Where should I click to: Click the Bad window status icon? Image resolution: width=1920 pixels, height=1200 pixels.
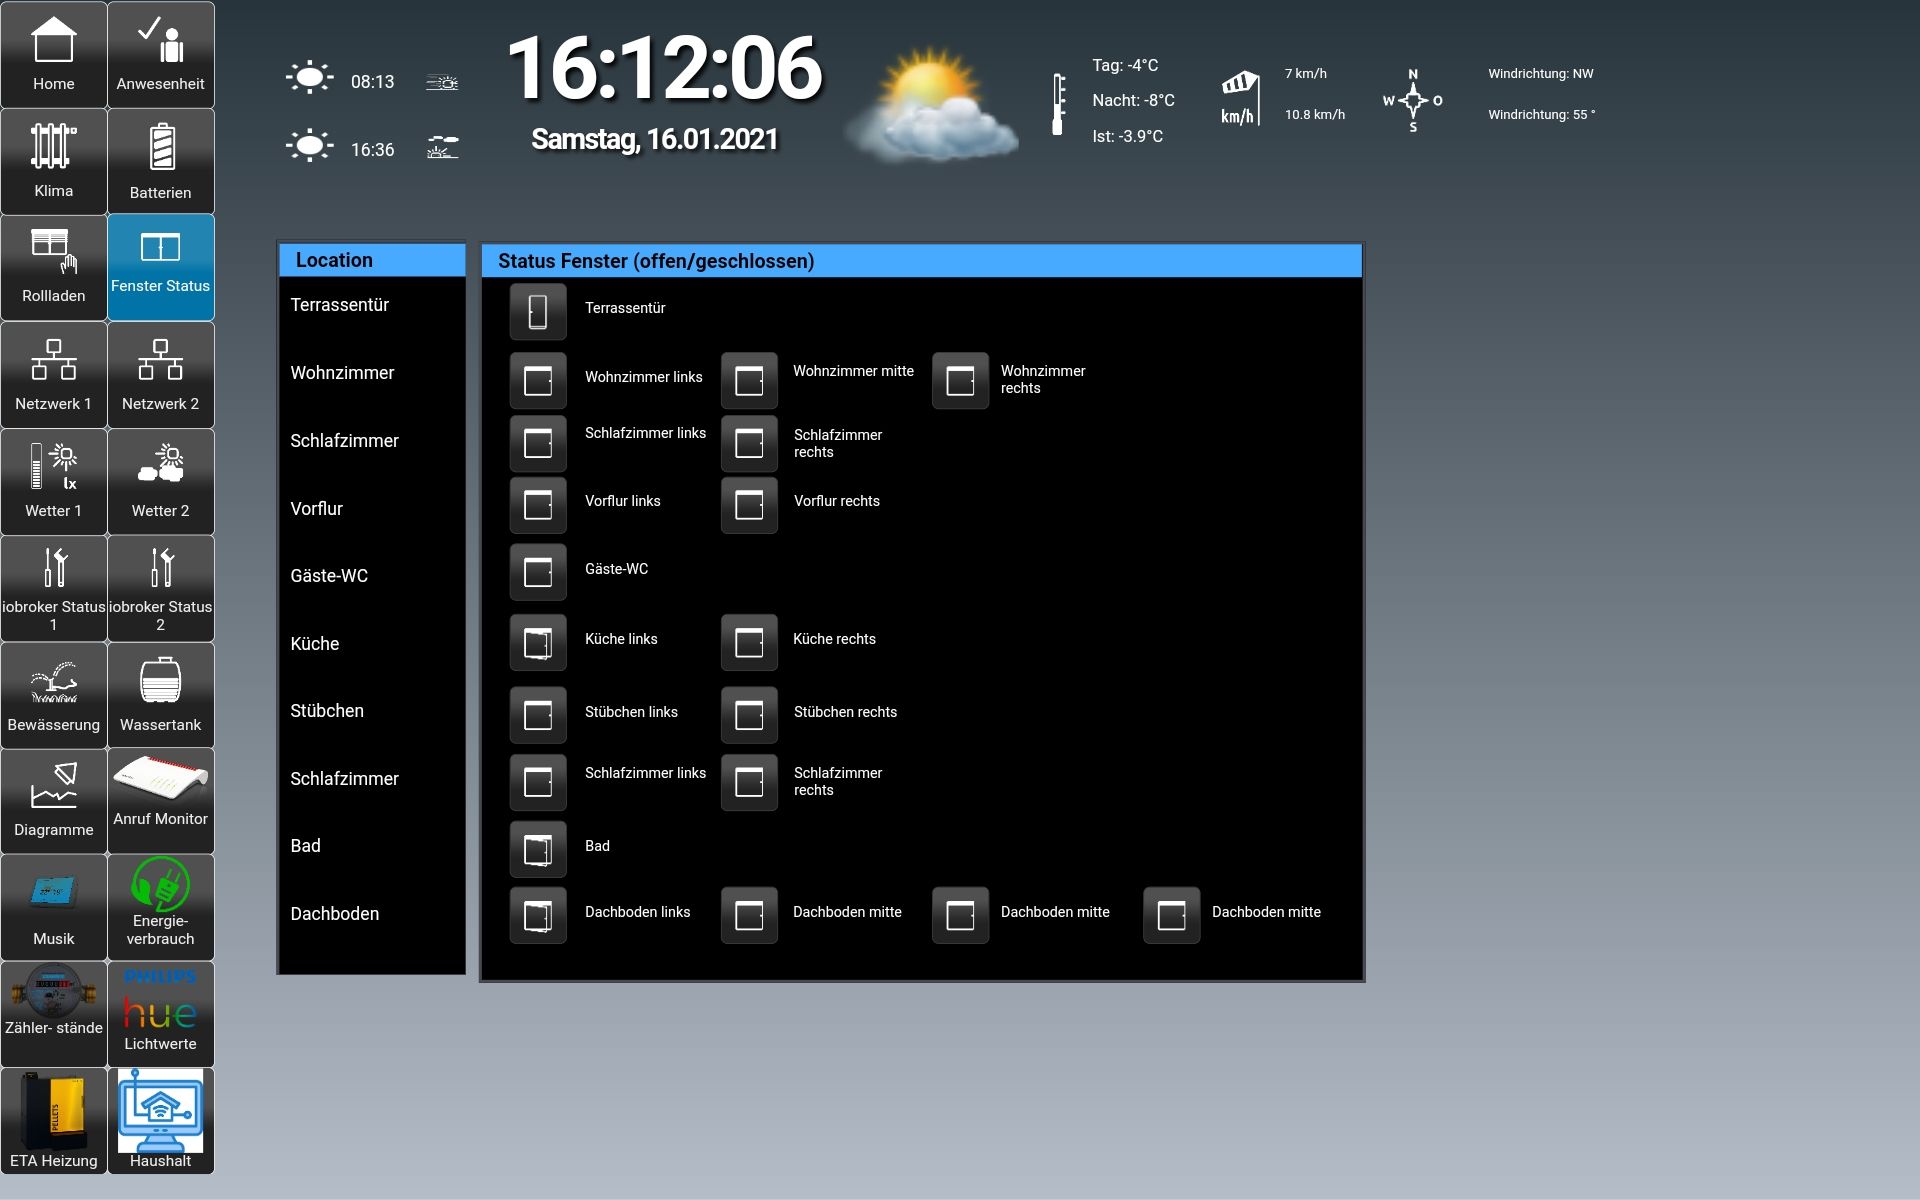click(x=538, y=849)
